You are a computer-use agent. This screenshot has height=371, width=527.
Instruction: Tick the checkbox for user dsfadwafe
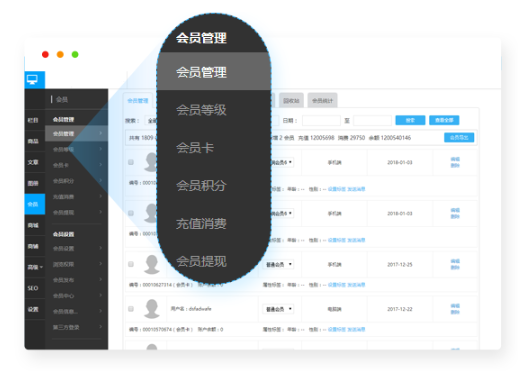[x=131, y=309]
